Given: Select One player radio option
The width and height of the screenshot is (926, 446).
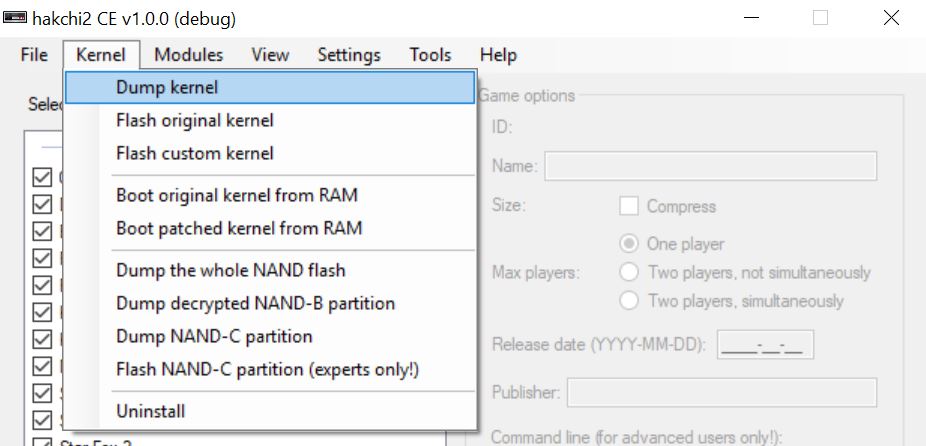Looking at the screenshot, I should [630, 243].
